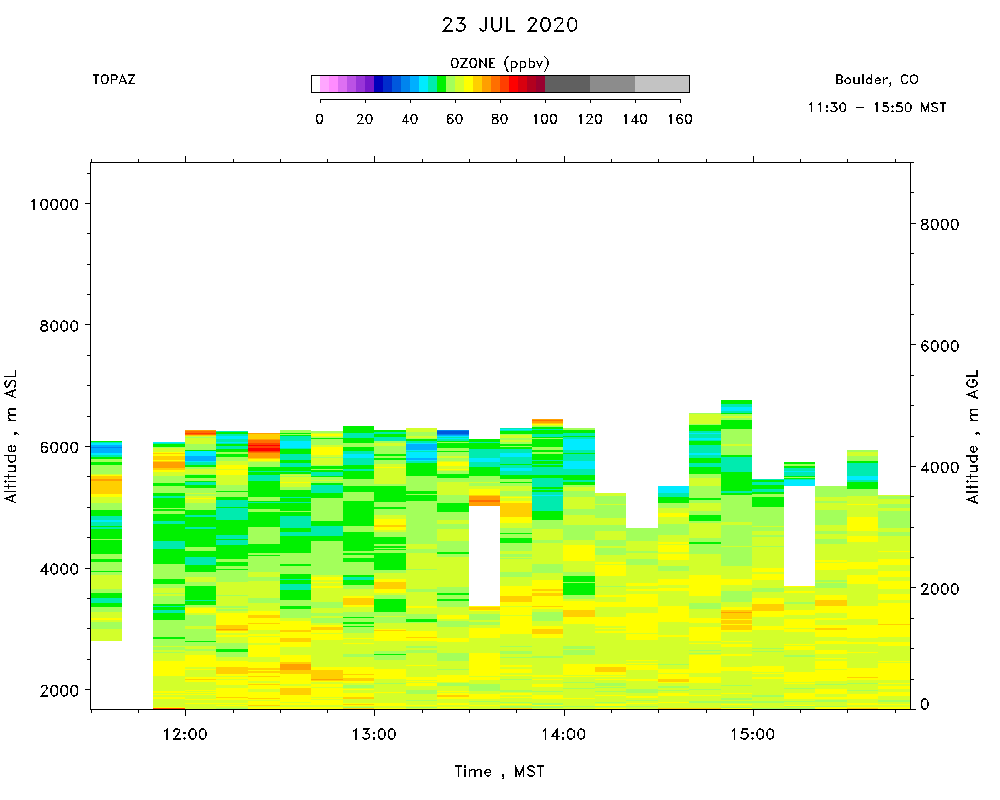Click the chart title "23 JUL 2020"
The height and width of the screenshot is (800, 1000).
tap(510, 25)
